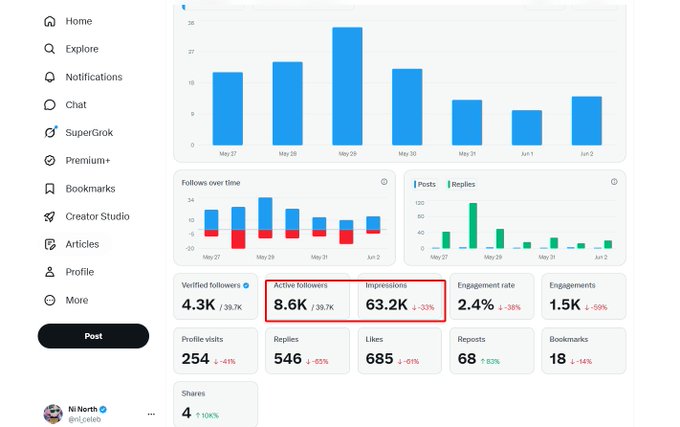
Task: Click the SuperGrok menu label
Action: (89, 133)
